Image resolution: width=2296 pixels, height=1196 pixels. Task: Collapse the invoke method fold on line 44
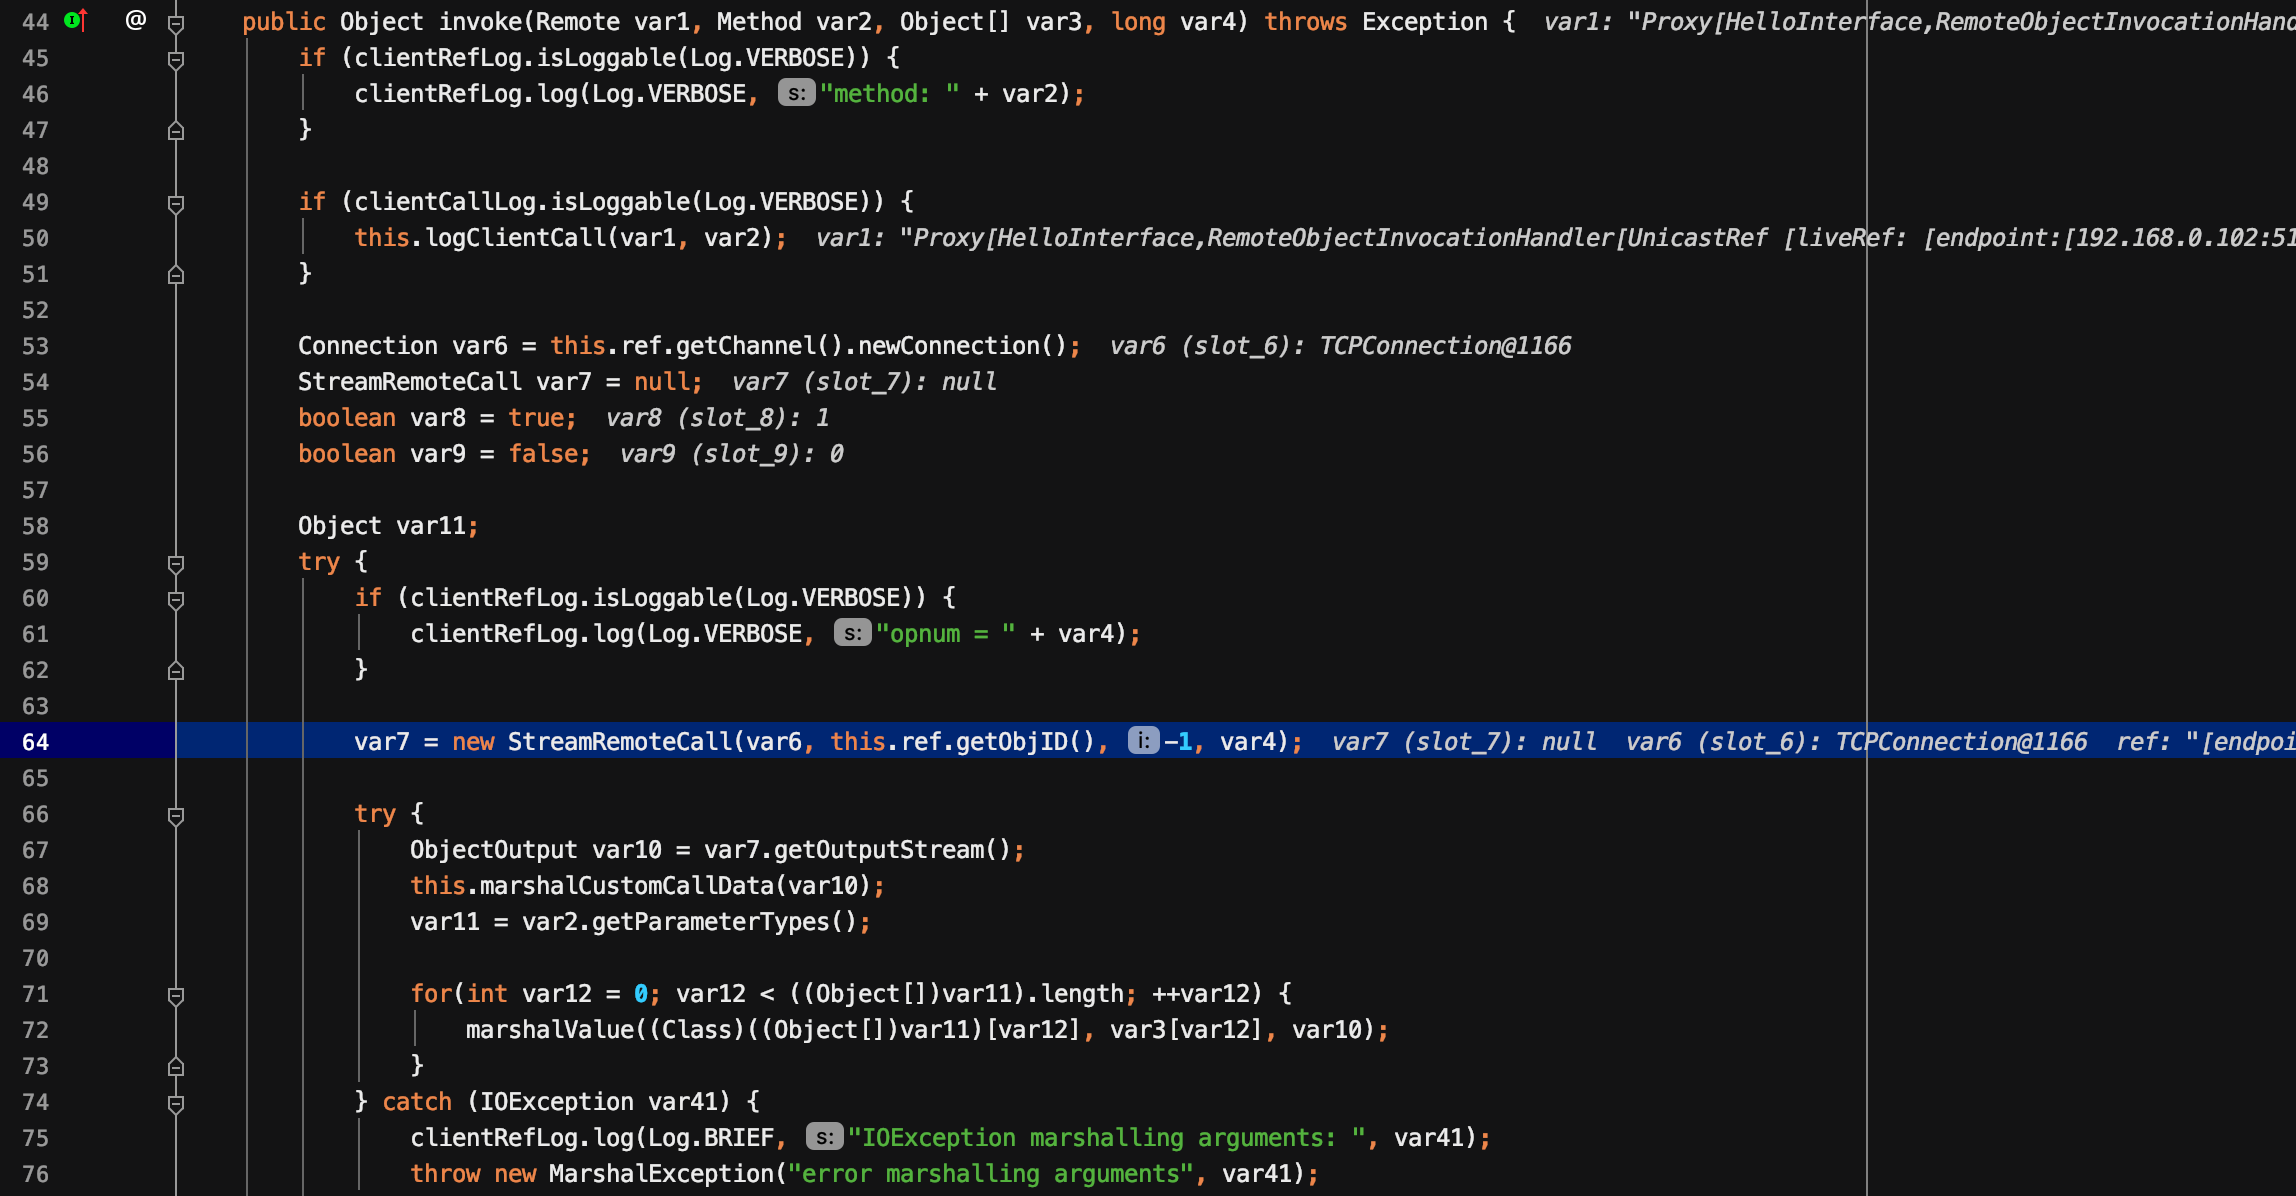[x=176, y=22]
